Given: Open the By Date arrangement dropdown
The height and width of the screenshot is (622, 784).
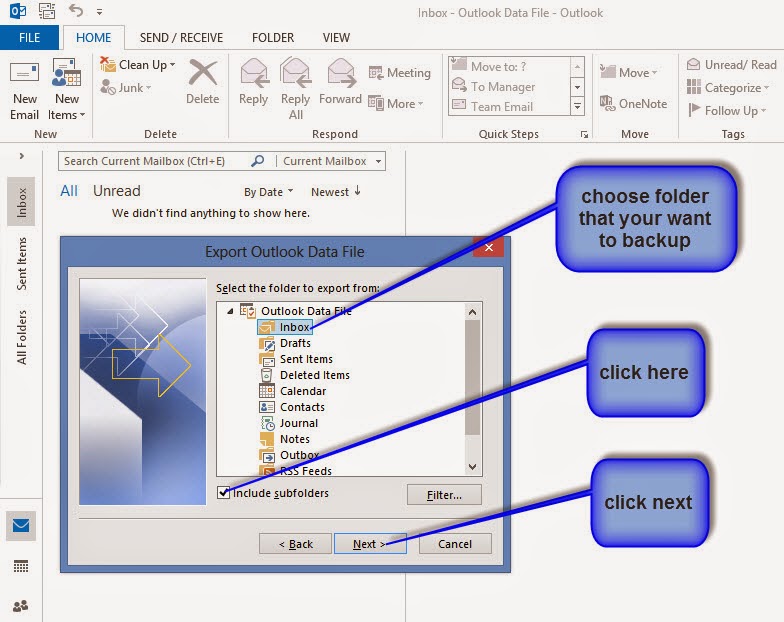Looking at the screenshot, I should [x=268, y=192].
